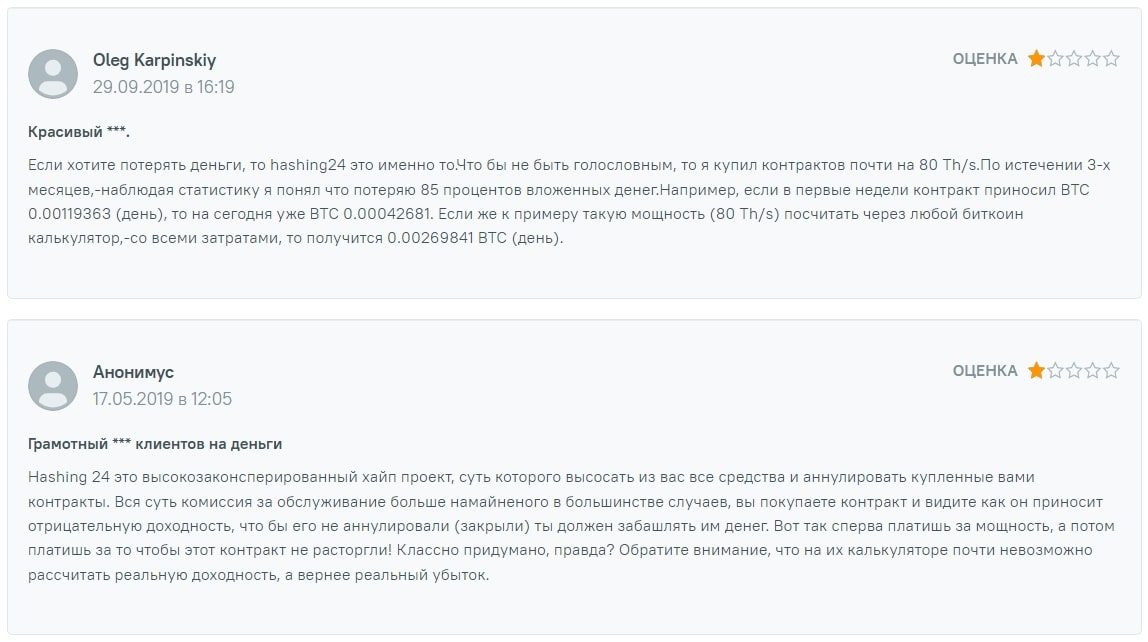
Task: Click Oleg Karpinskiy's avatar icon
Action: coord(53,74)
